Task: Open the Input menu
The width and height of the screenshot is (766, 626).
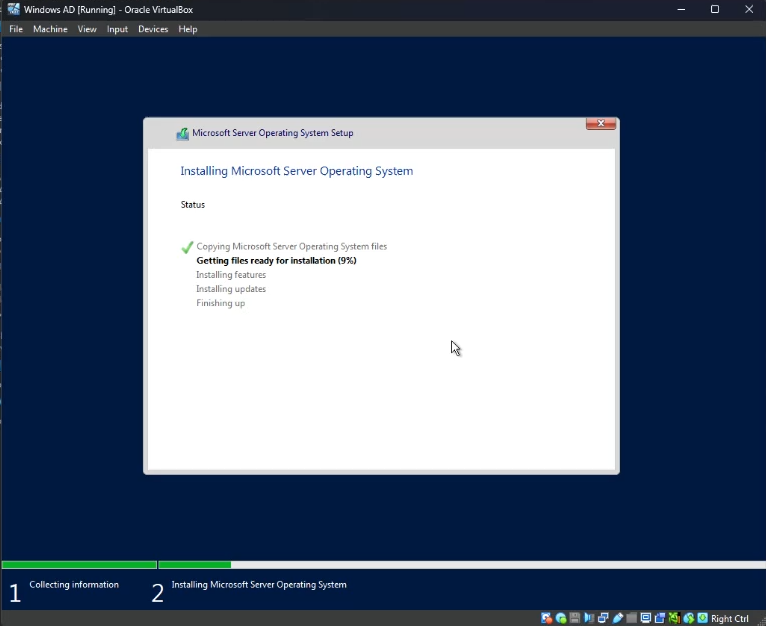Action: pyautogui.click(x=117, y=29)
